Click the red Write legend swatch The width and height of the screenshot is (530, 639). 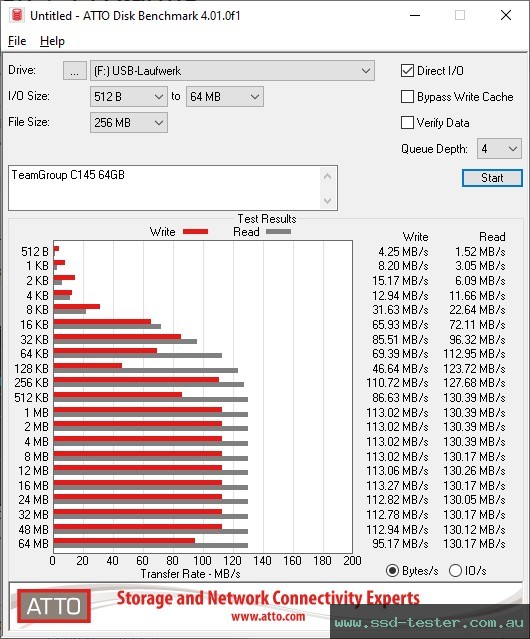point(196,232)
